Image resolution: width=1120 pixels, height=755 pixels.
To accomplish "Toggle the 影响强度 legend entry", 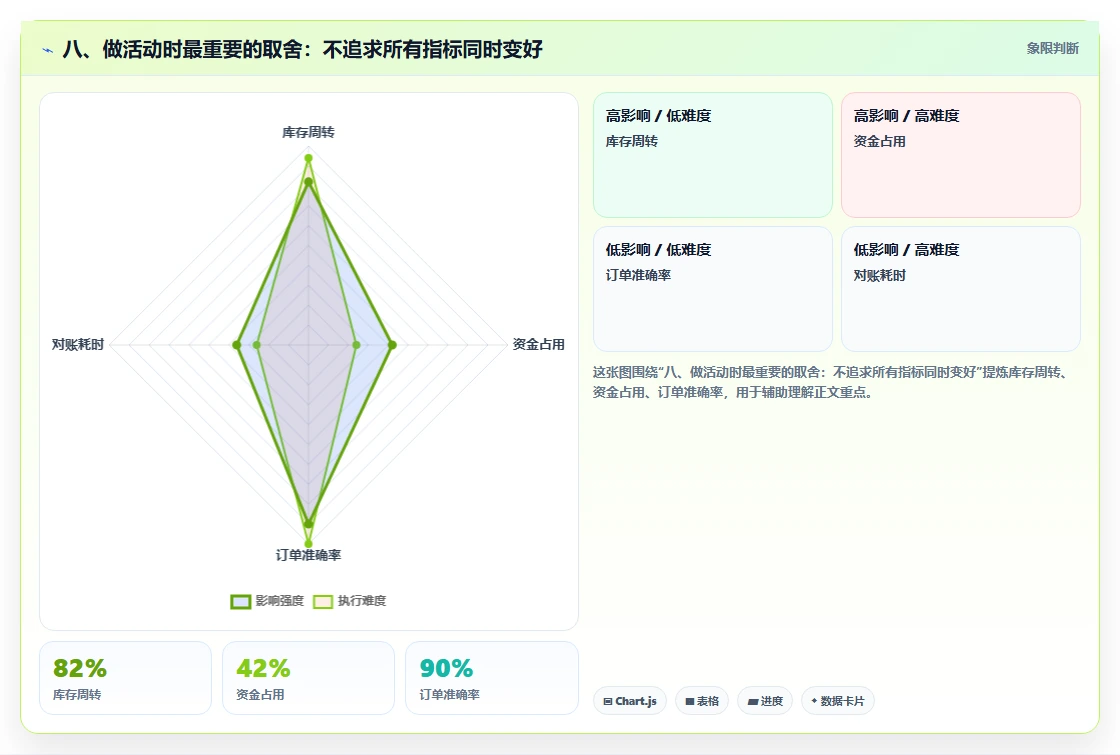I will click(x=267, y=601).
